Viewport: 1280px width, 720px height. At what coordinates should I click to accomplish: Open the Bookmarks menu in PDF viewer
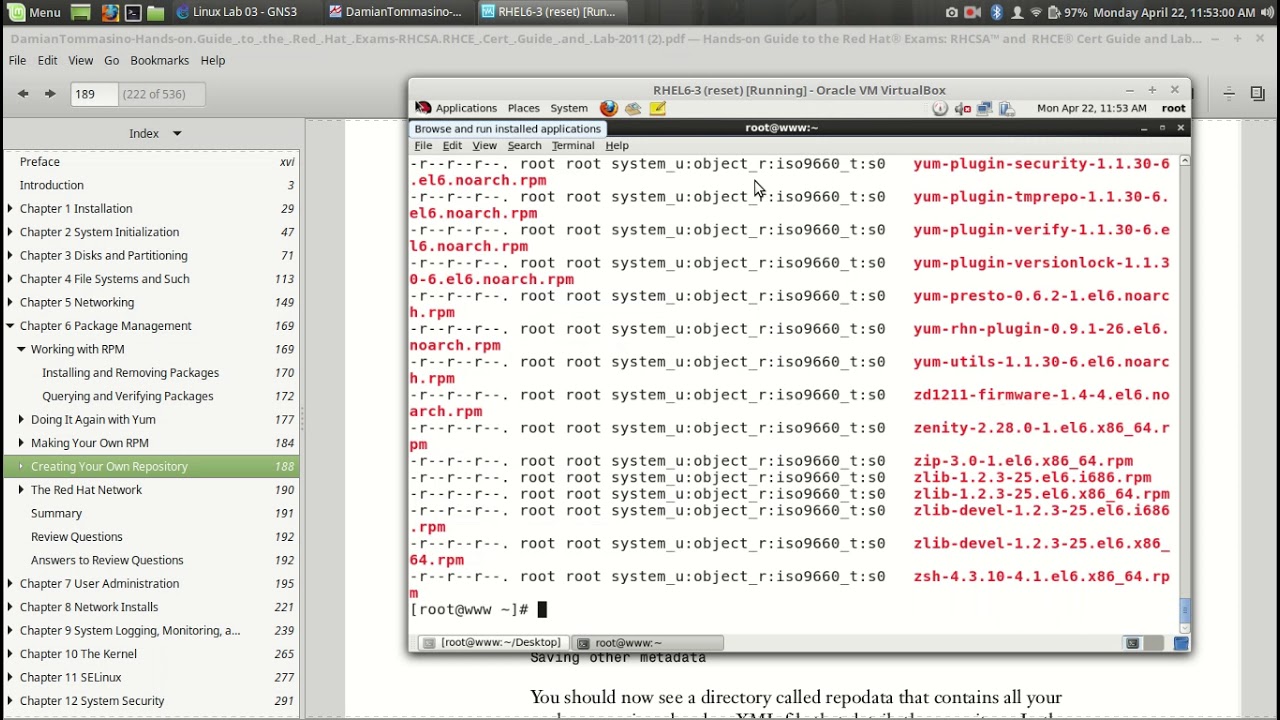point(159,60)
